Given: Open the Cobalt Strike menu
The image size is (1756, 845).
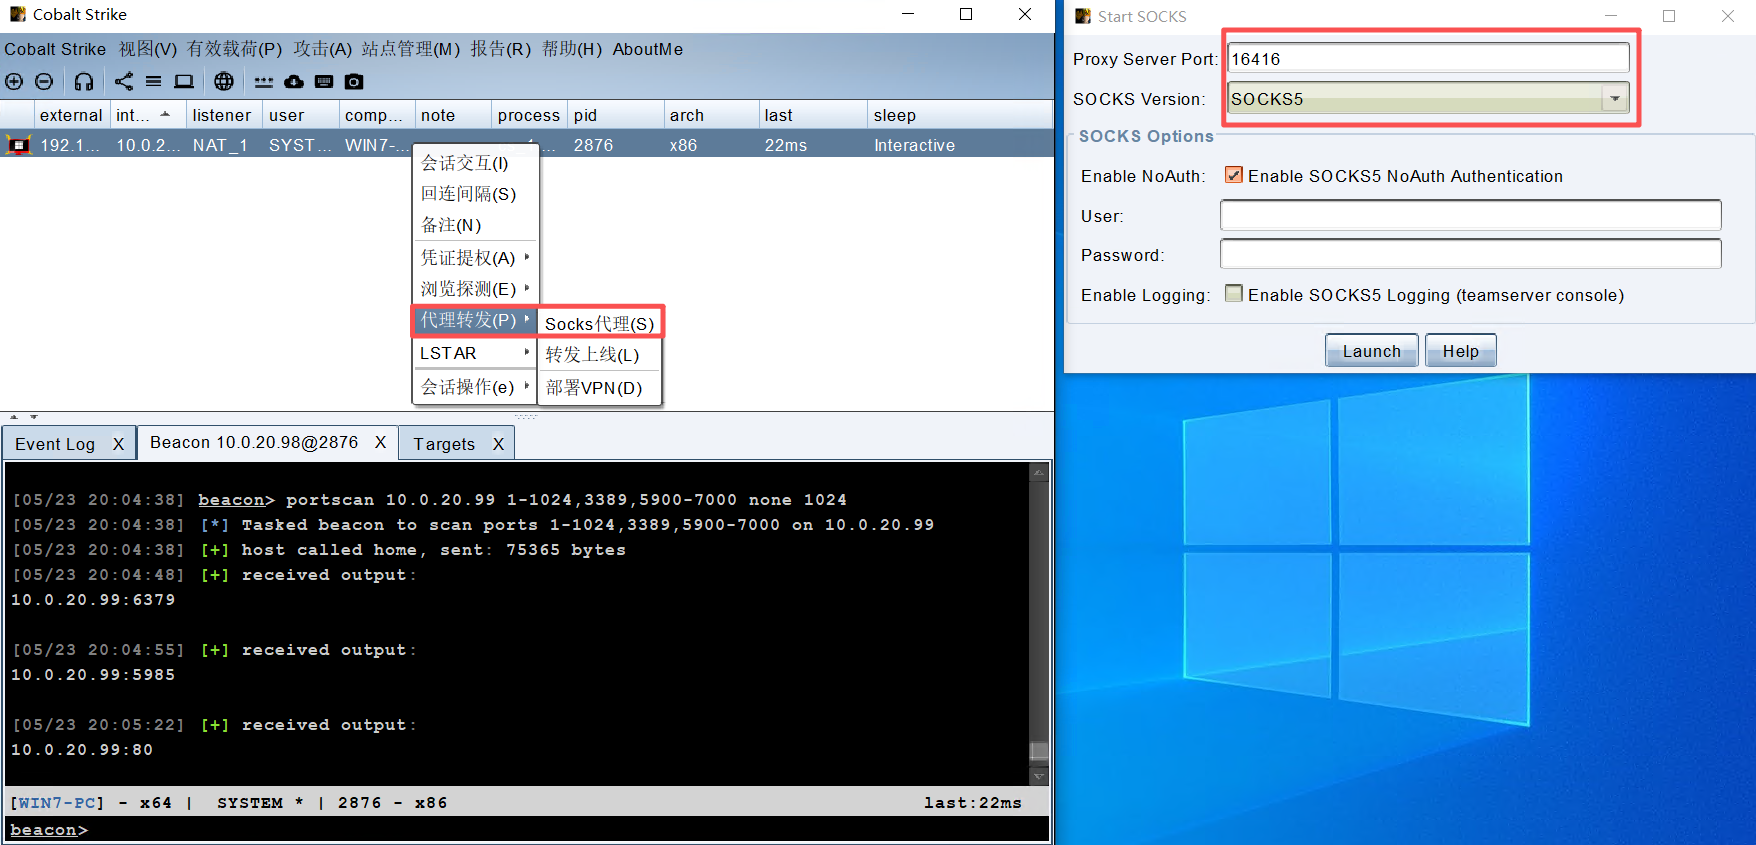Looking at the screenshot, I should tap(55, 49).
